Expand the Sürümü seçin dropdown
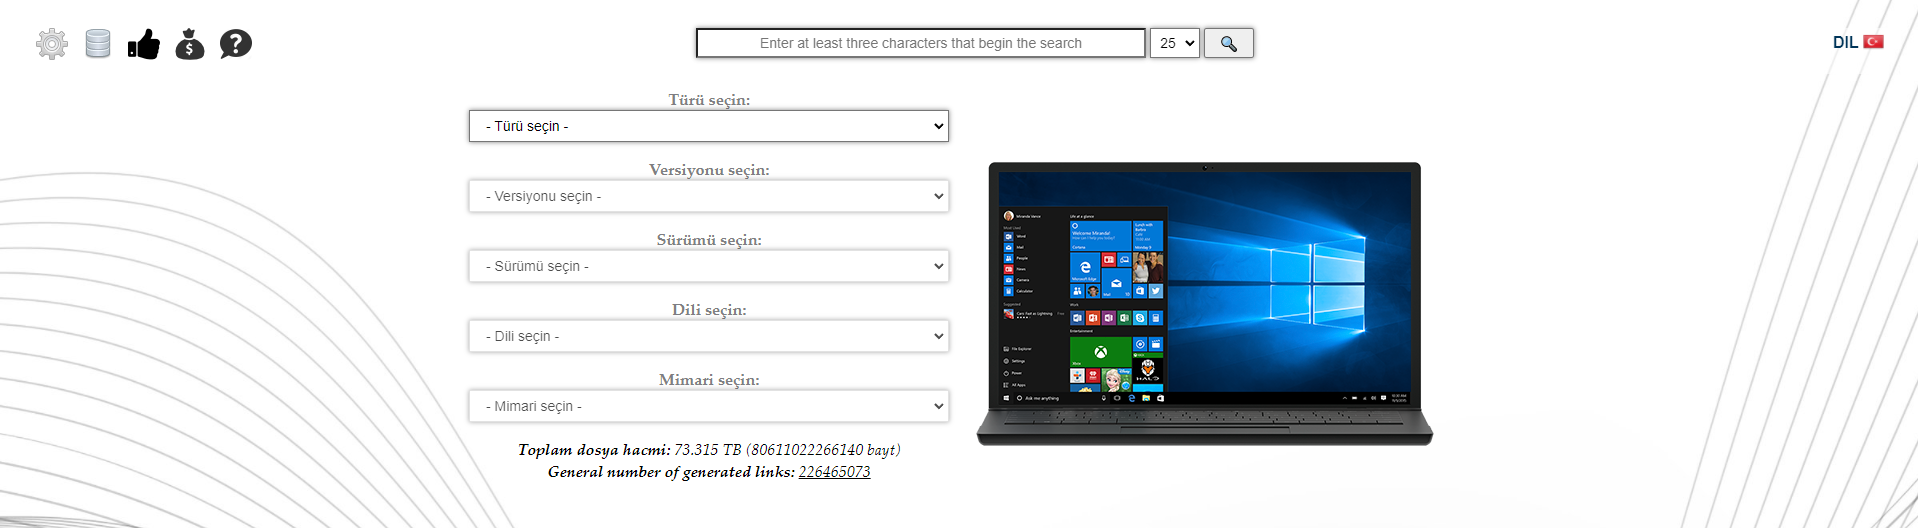This screenshot has height=528, width=1918. (x=709, y=266)
